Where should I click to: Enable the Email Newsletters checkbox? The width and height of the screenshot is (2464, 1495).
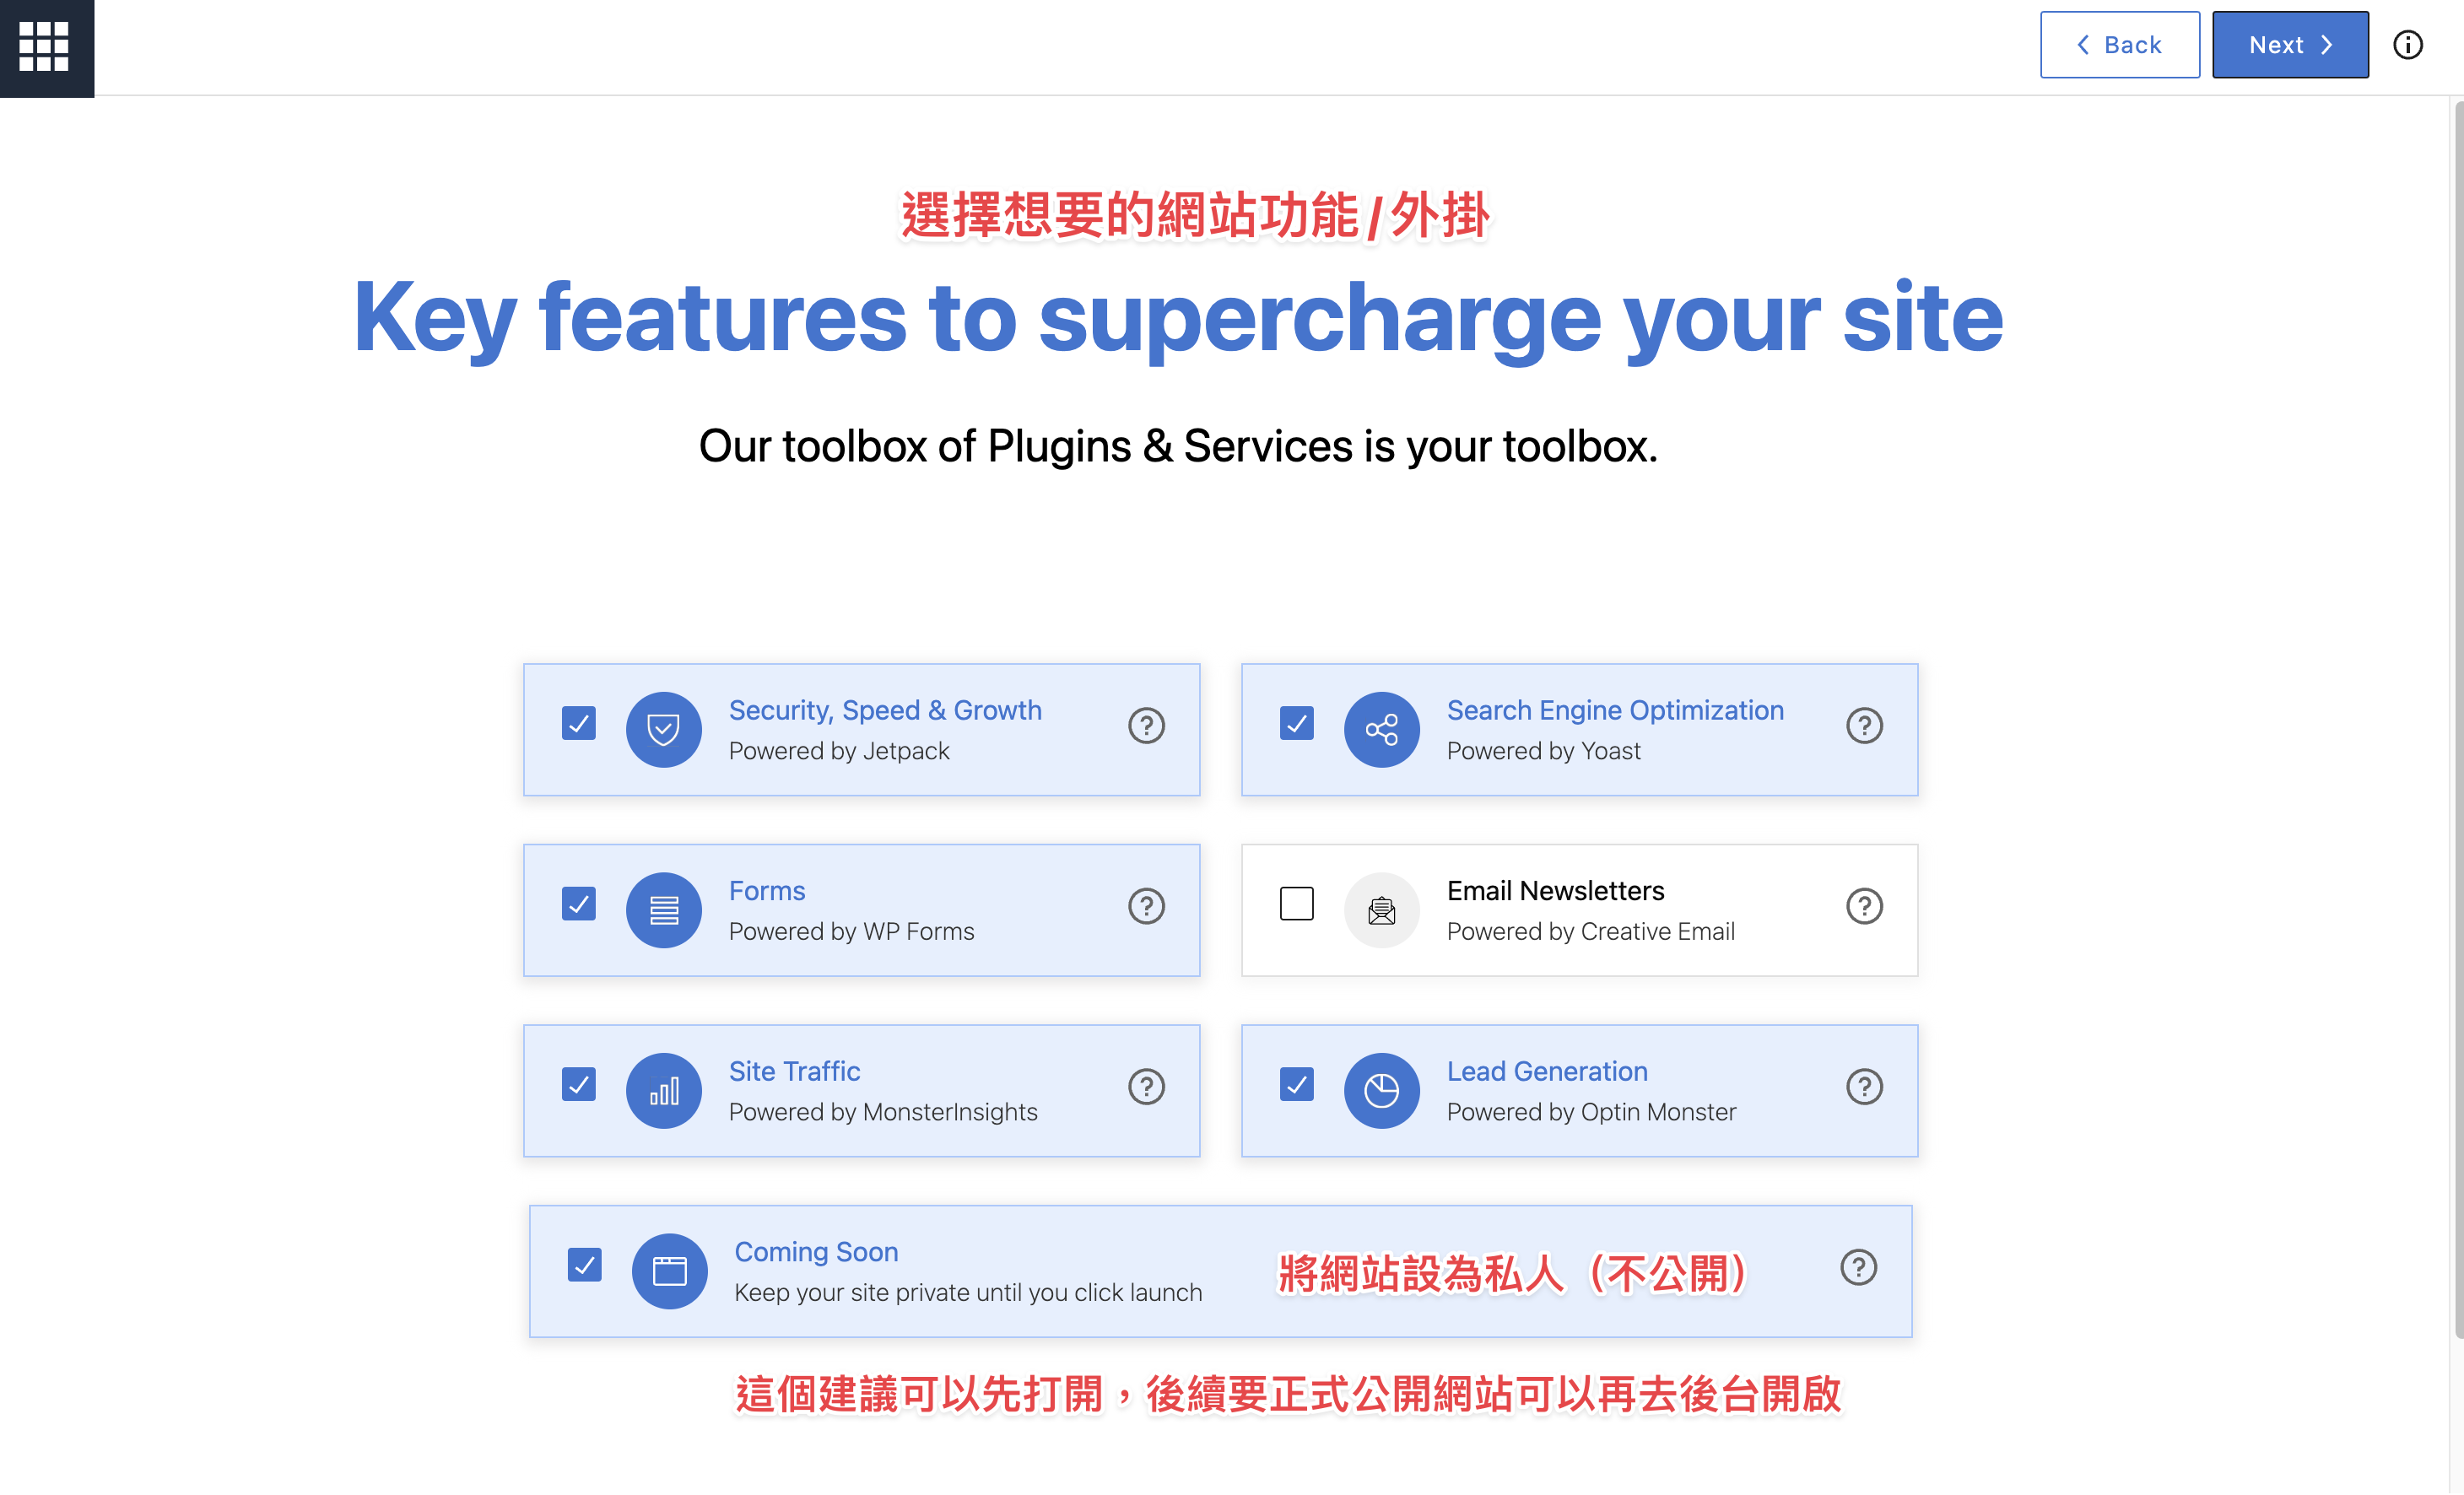(1296, 904)
